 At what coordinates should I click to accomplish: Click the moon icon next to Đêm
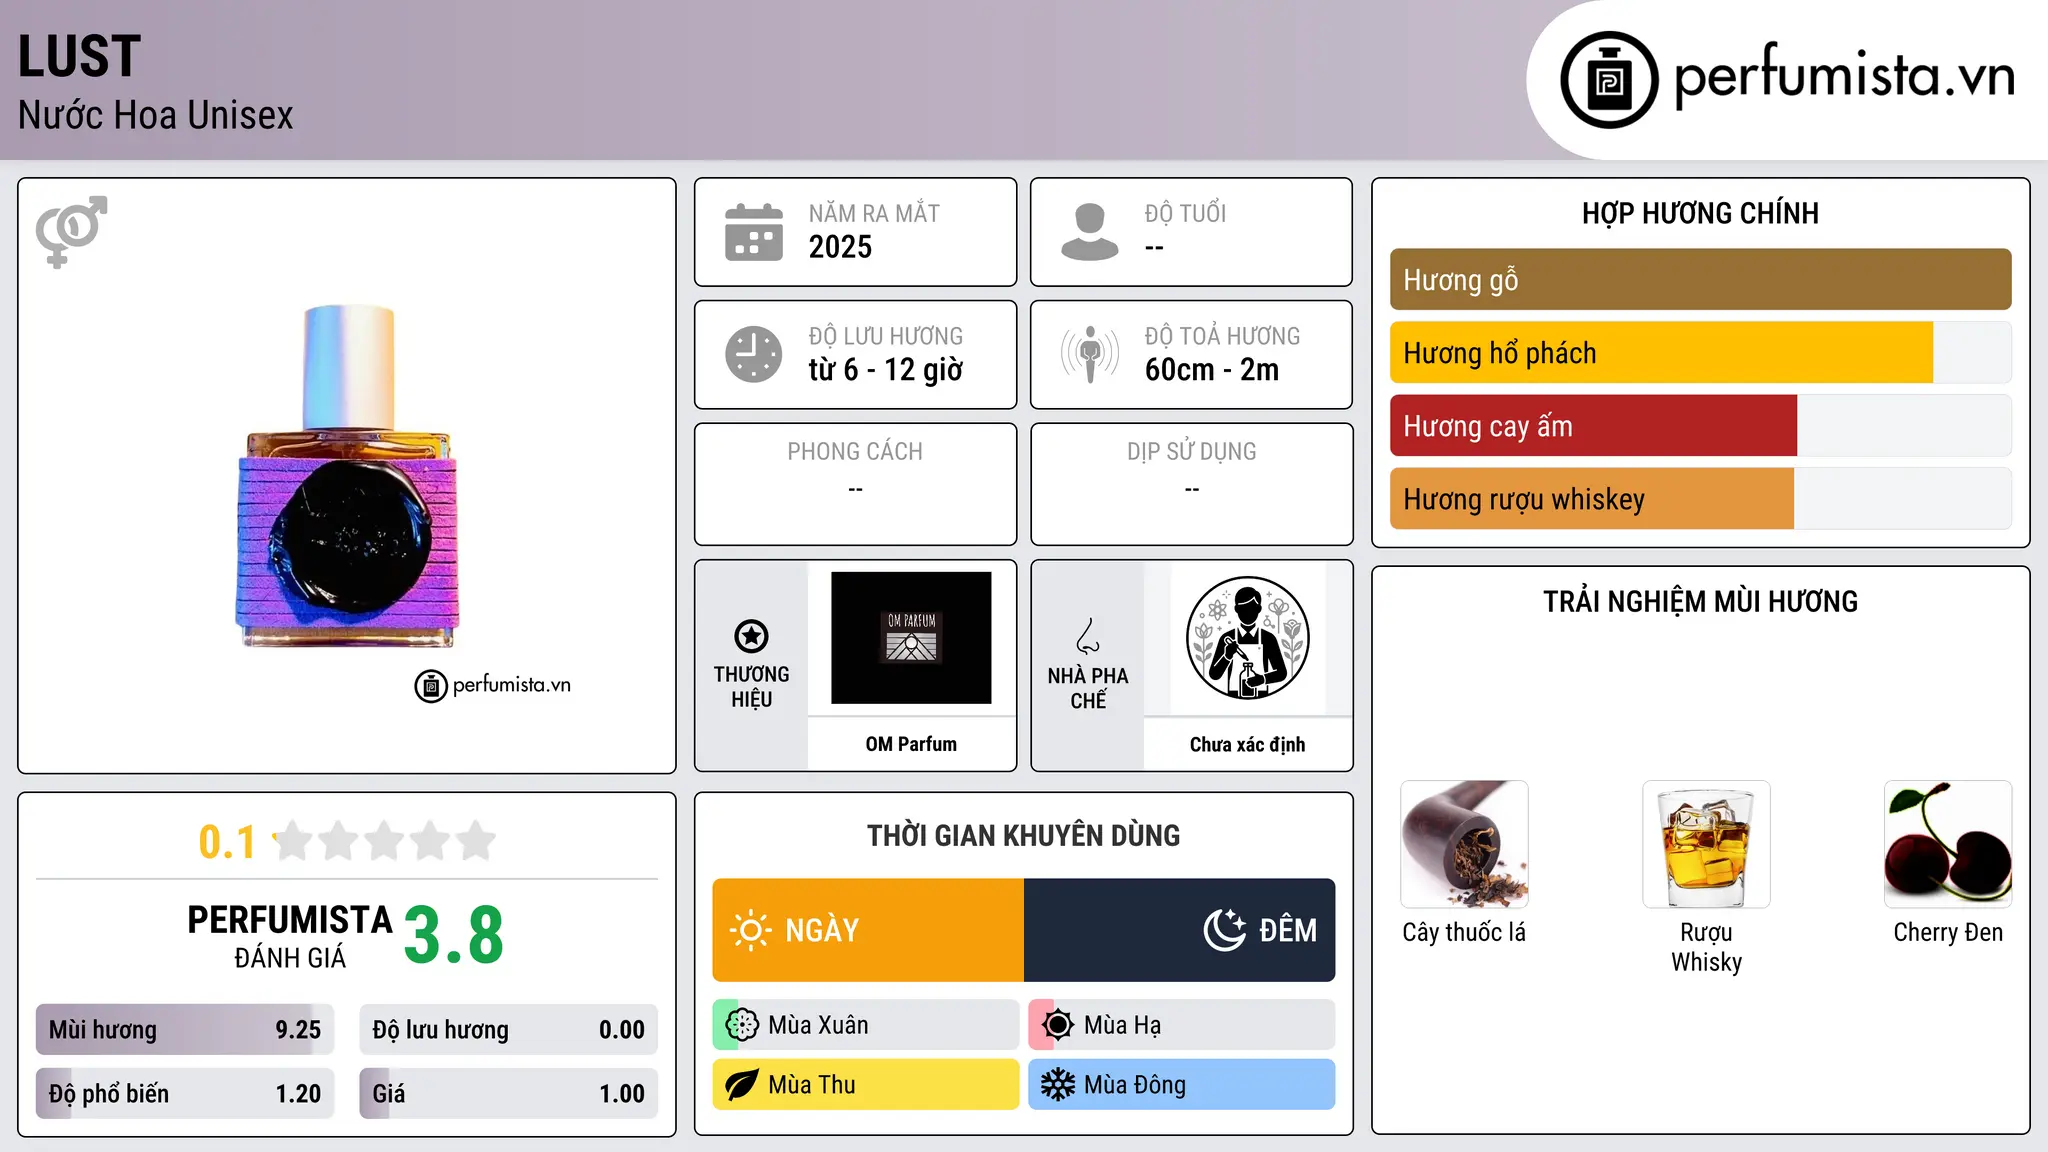(1225, 930)
